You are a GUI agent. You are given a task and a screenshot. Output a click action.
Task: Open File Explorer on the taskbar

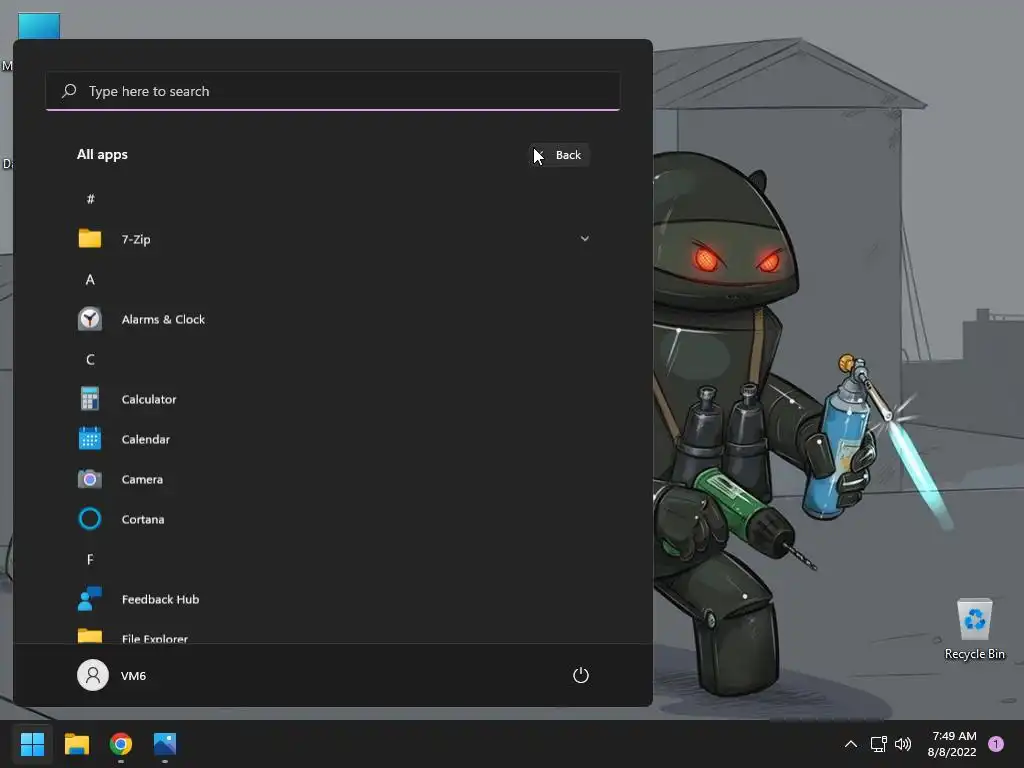(x=76, y=744)
